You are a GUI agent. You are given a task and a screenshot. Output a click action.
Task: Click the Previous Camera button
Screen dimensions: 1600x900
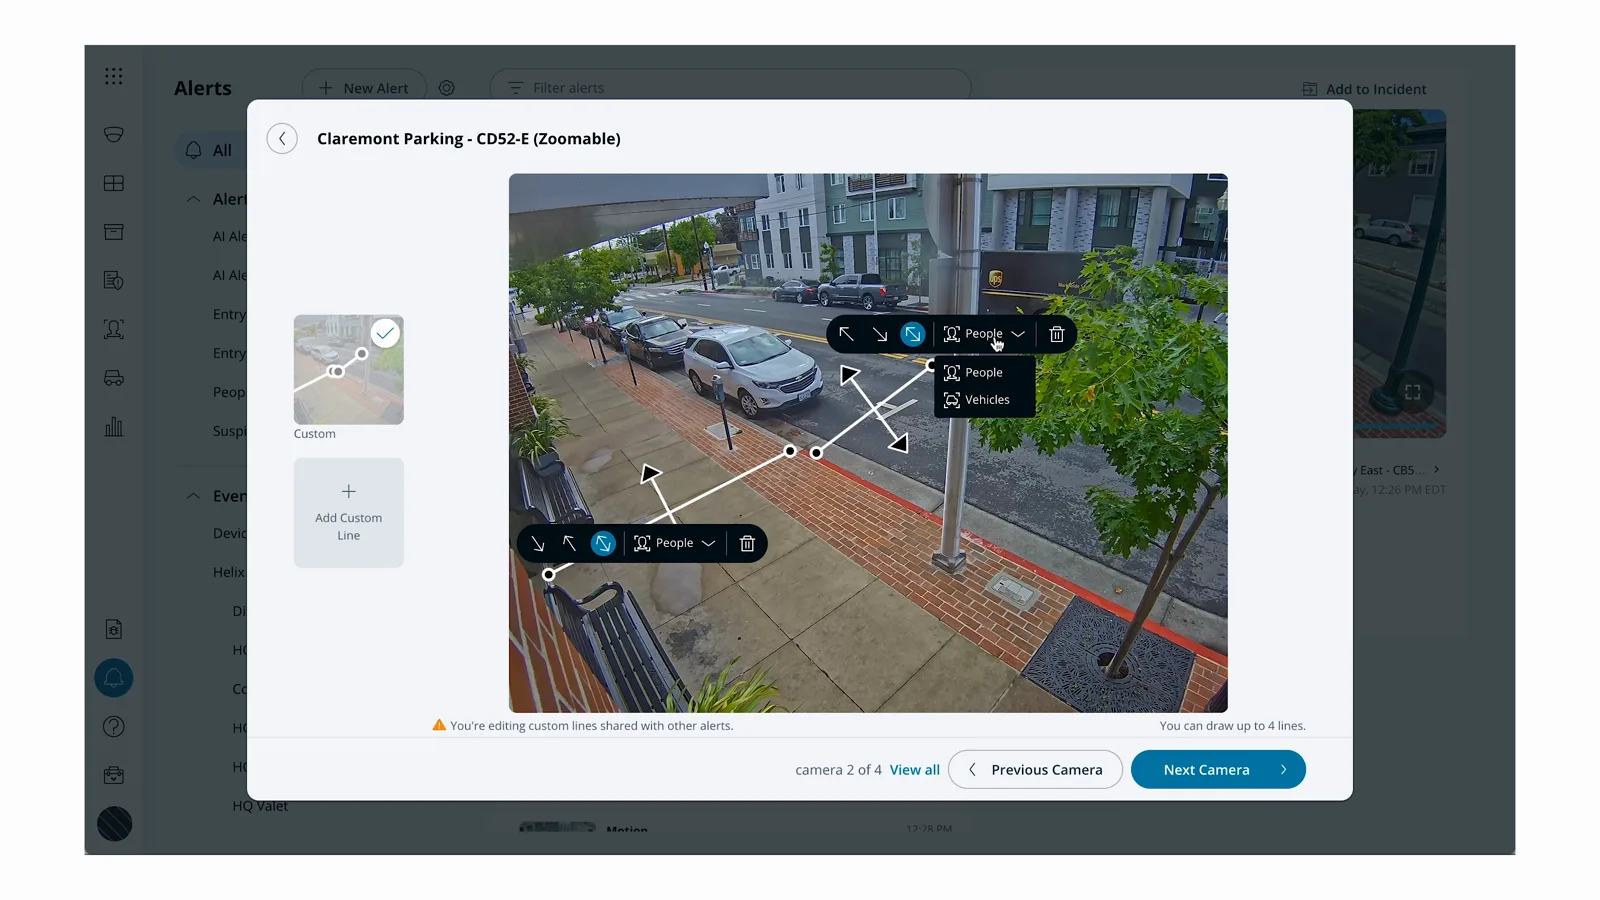(1035, 770)
